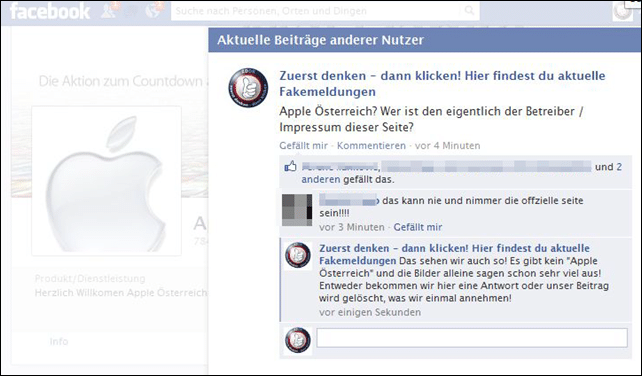Click Kommentieren under the post
Image resolution: width=642 pixels, height=376 pixels.
[x=371, y=145]
